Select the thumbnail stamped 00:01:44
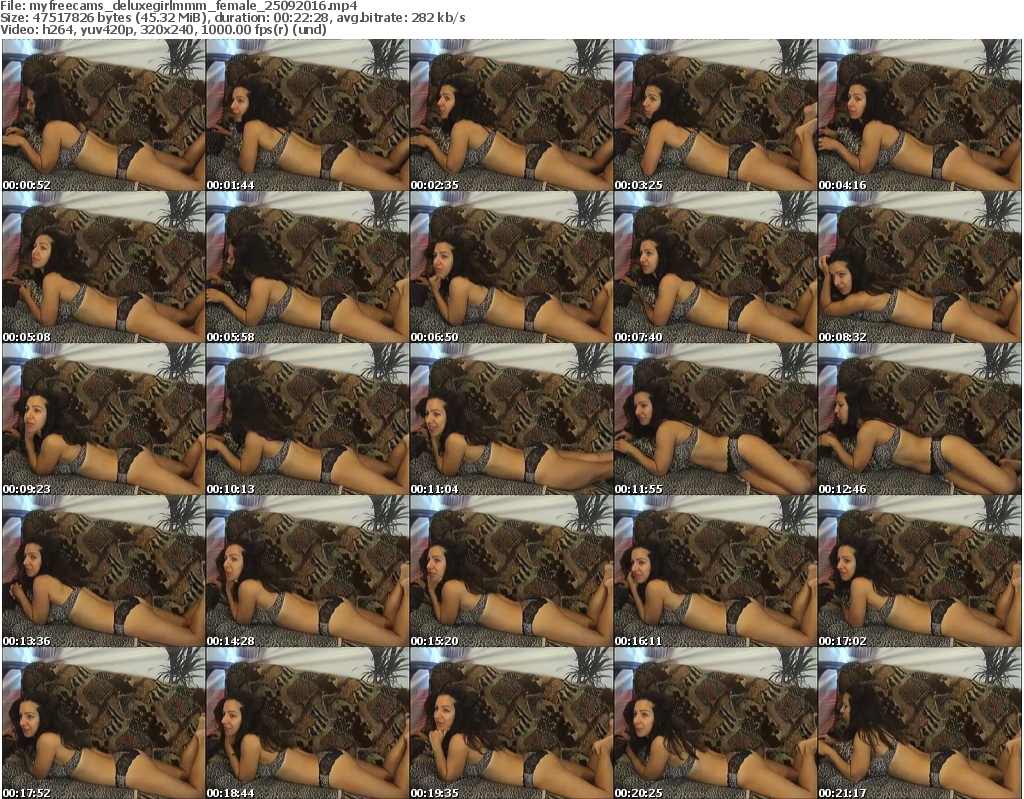The image size is (1024, 799). tap(308, 115)
